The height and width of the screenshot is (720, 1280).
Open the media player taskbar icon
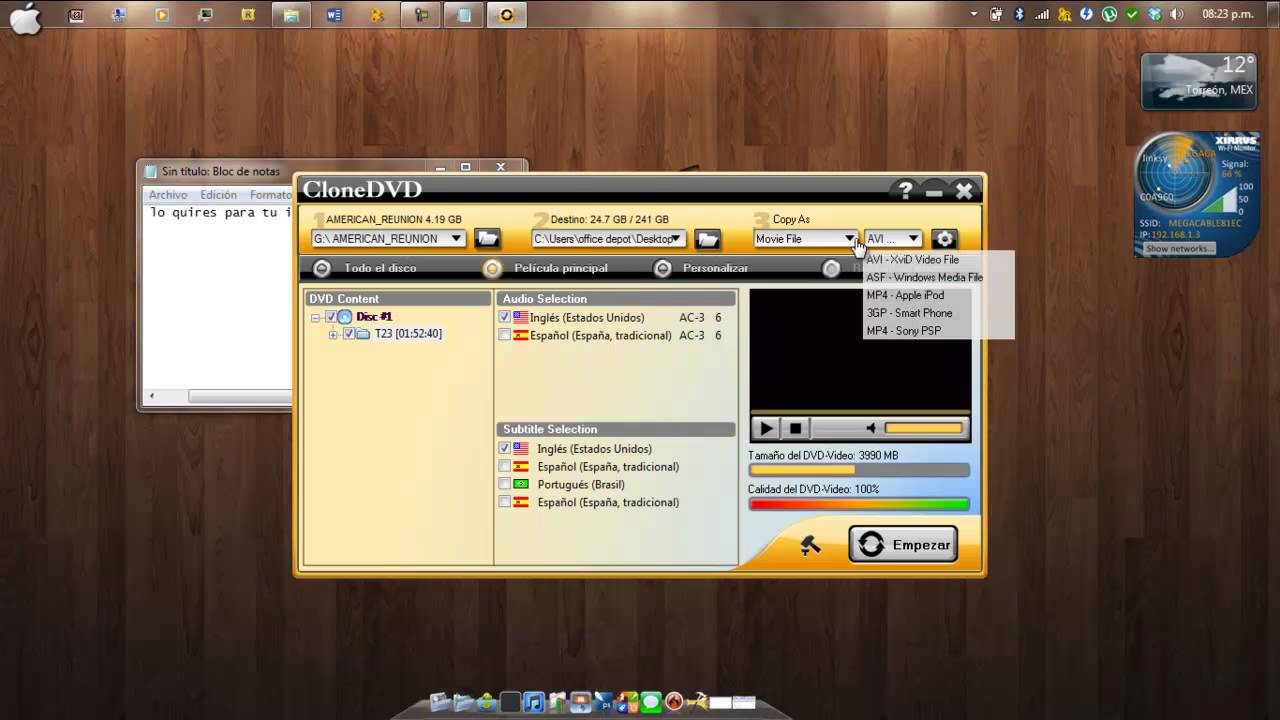(x=162, y=15)
